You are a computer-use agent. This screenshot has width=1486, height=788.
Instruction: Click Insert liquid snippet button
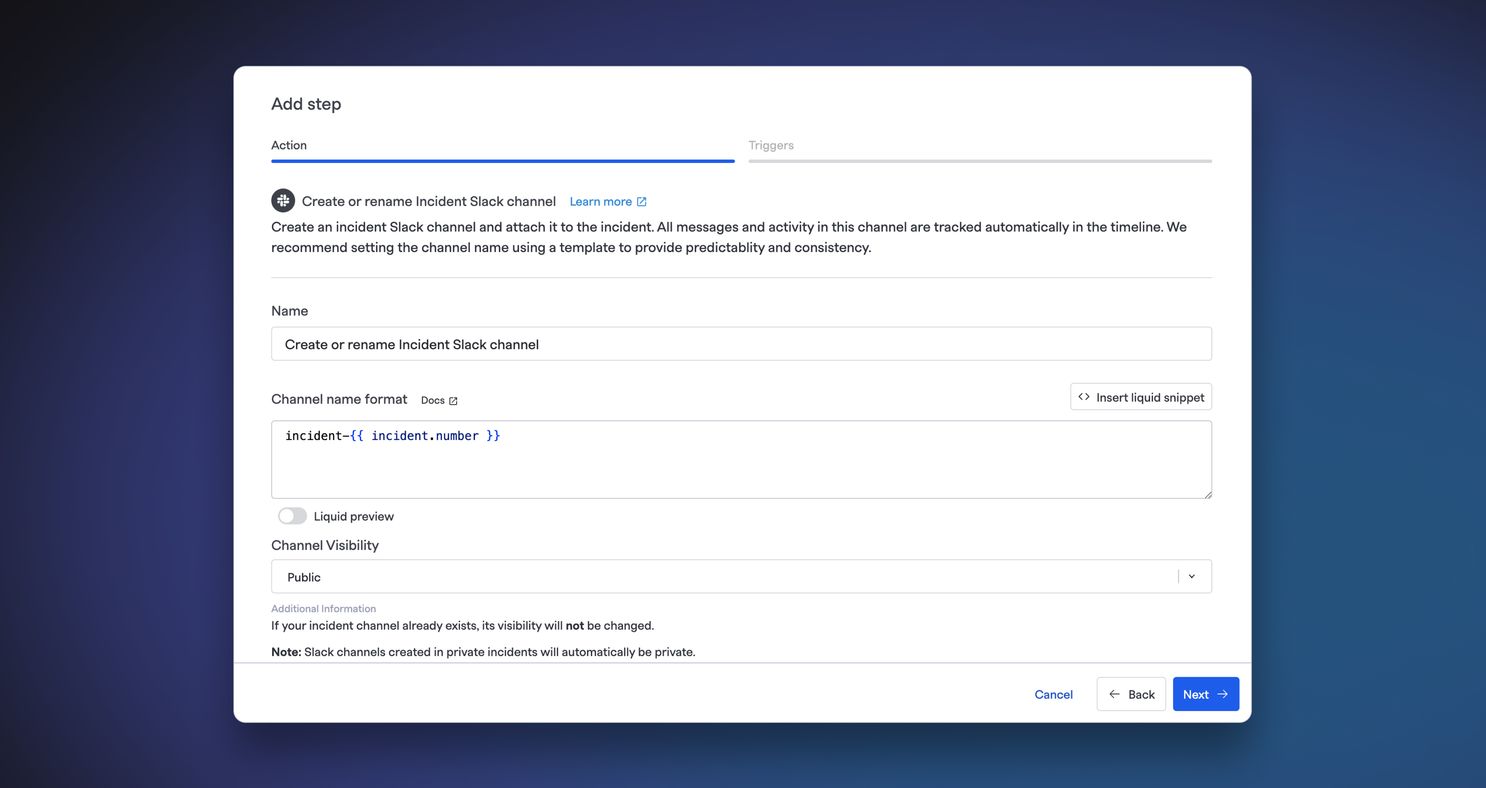point(1141,397)
